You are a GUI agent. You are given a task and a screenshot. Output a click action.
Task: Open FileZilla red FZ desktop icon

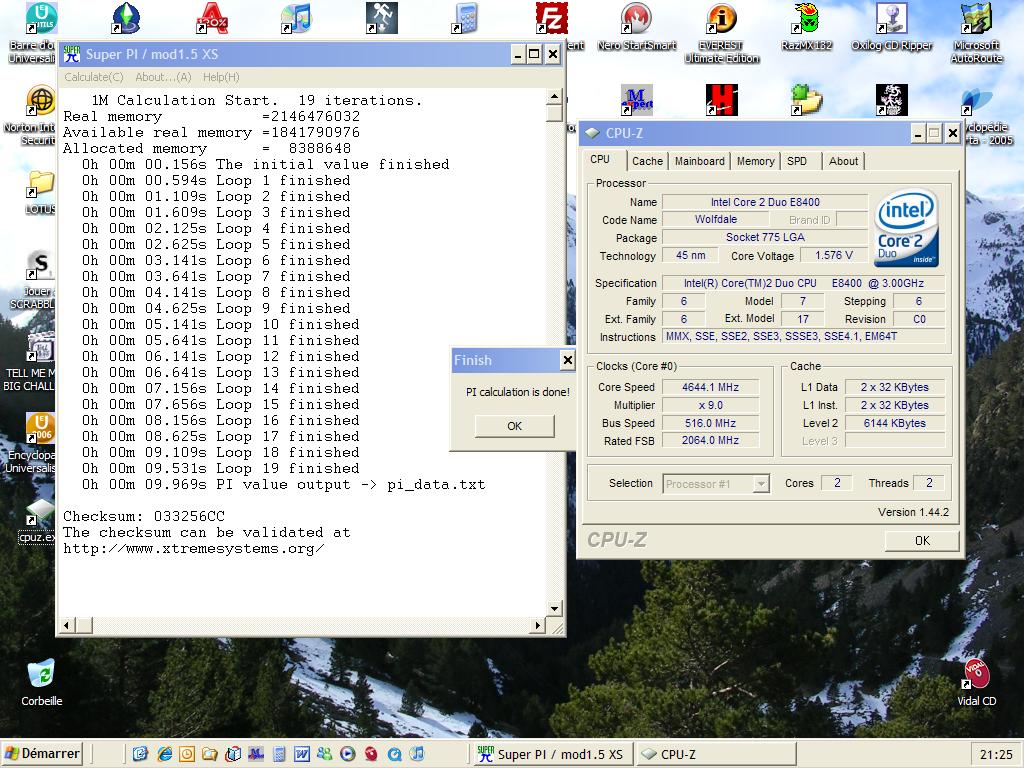click(x=551, y=18)
